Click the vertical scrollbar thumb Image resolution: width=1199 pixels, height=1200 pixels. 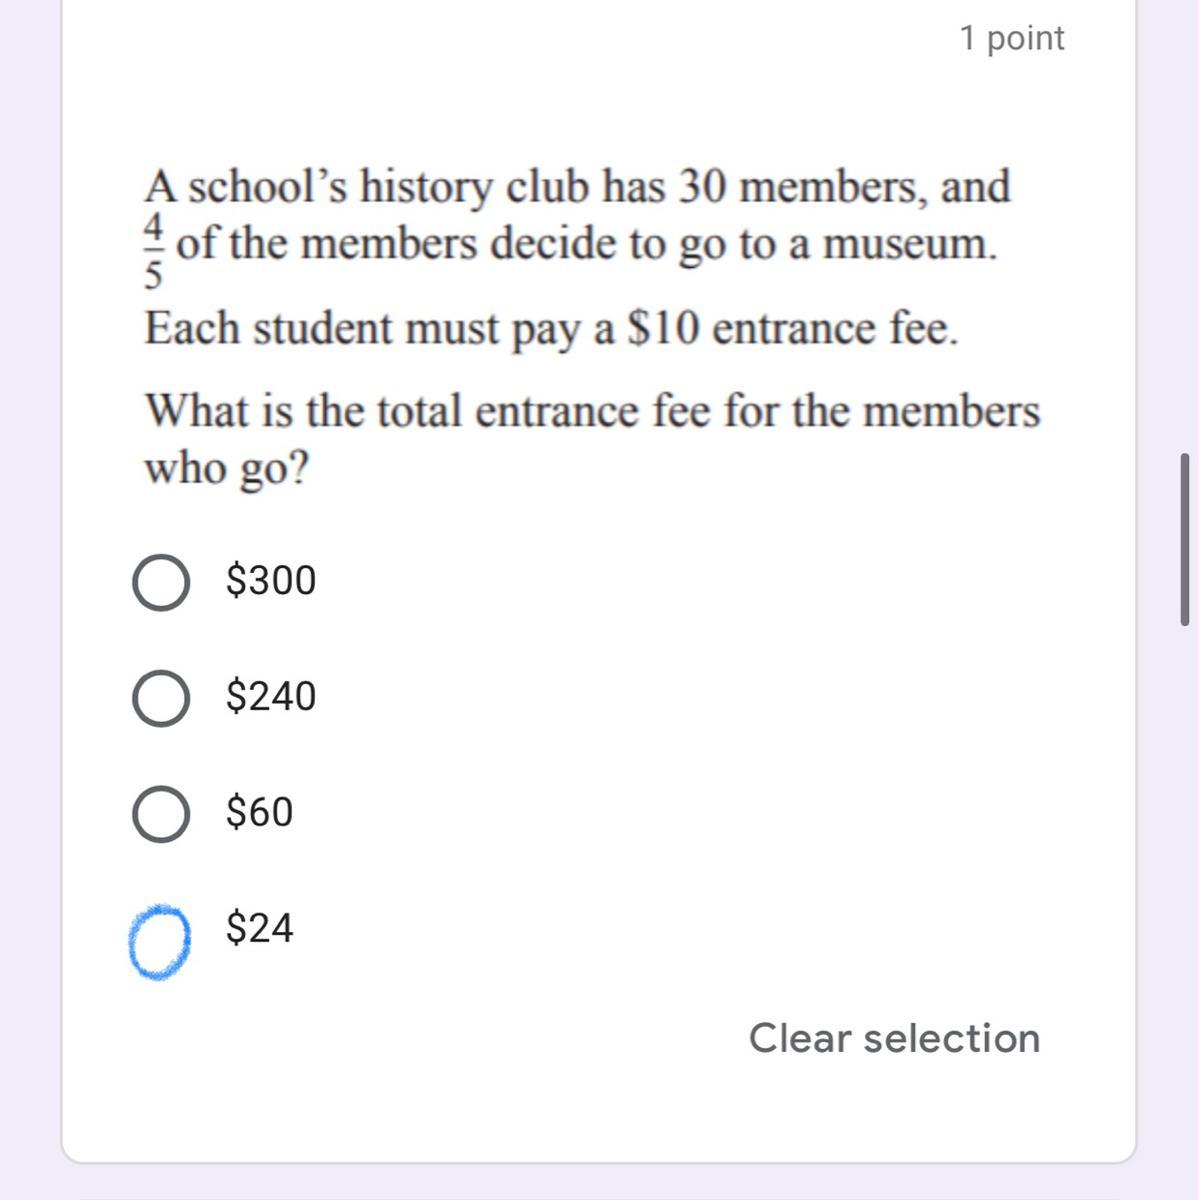pyautogui.click(x=1185, y=540)
